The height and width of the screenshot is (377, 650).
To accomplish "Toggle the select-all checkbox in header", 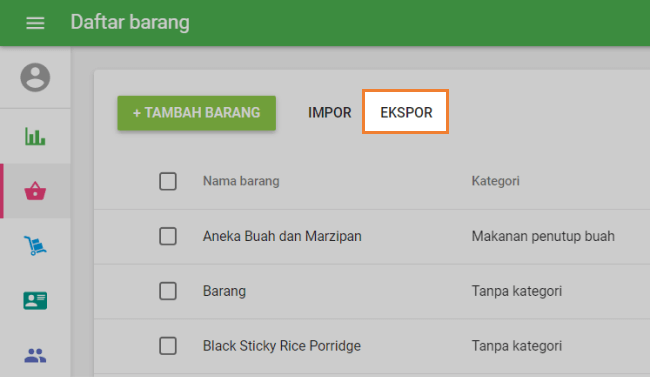I will [168, 181].
